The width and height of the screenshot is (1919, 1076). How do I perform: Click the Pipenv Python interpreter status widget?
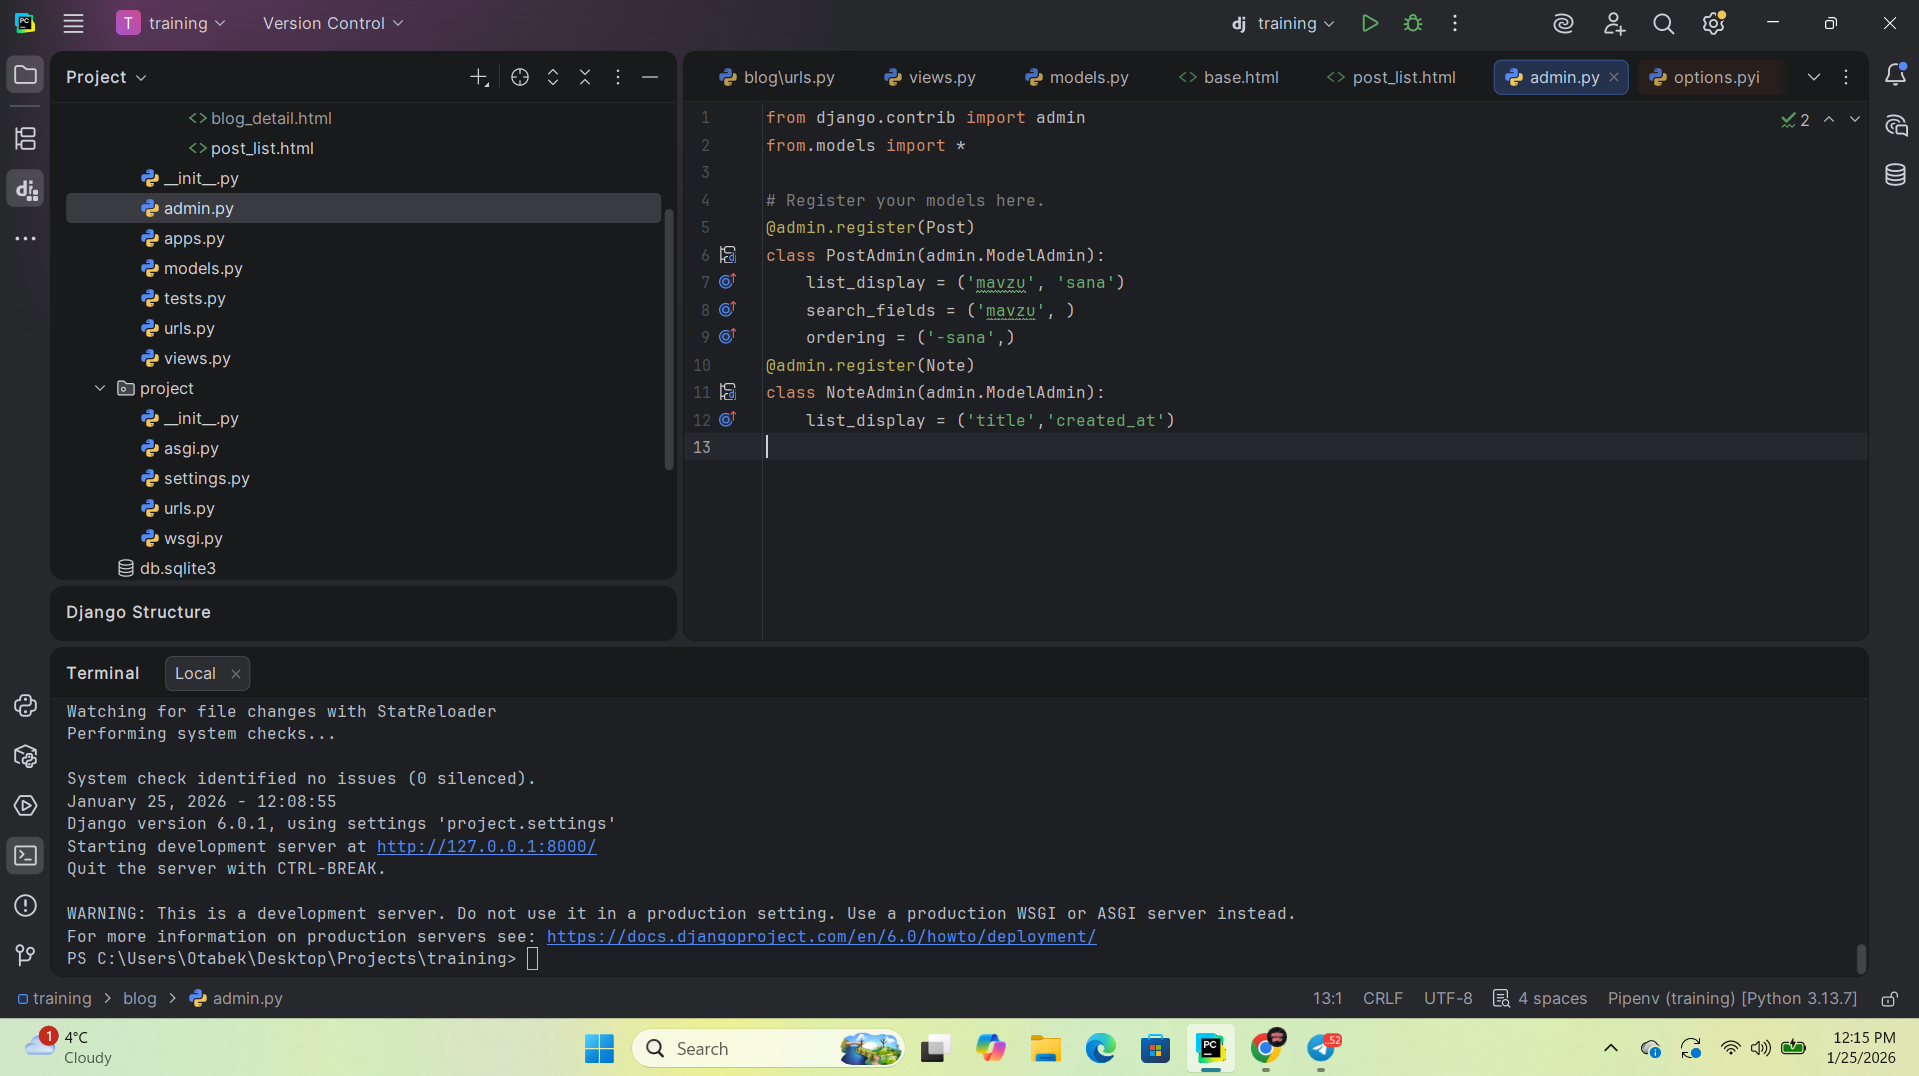1731,998
